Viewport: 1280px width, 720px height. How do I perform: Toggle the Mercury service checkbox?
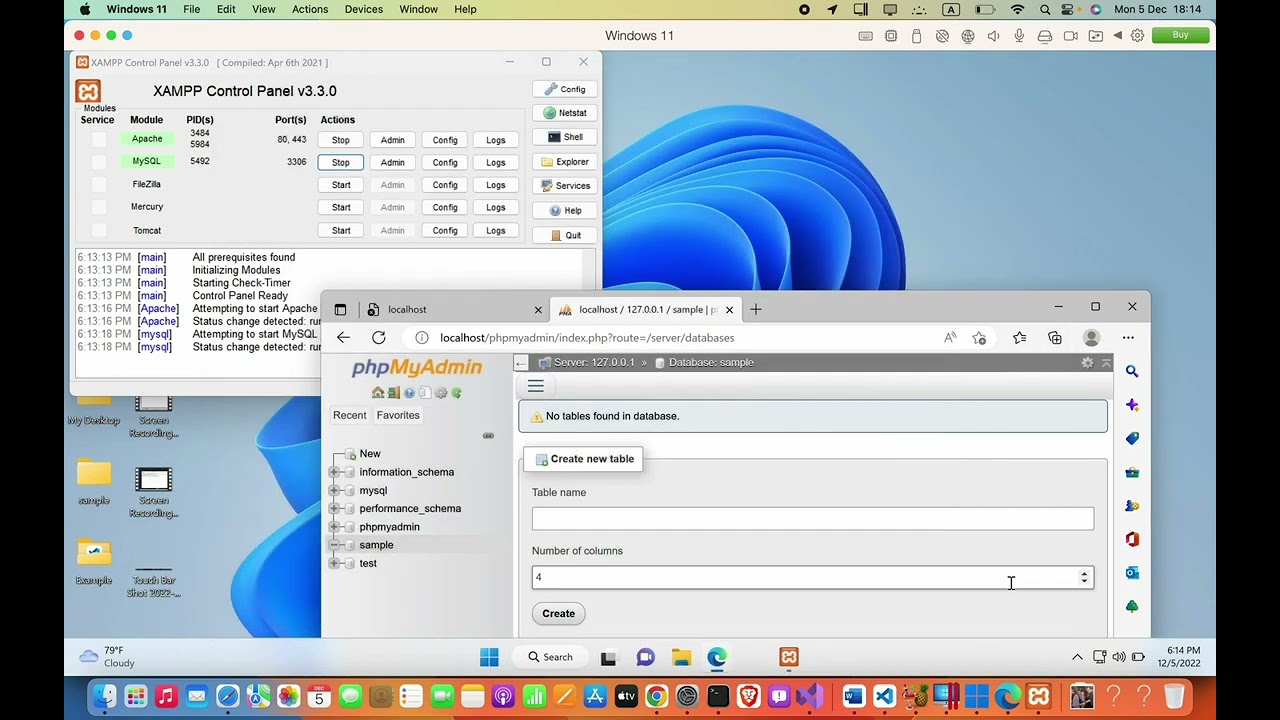[x=98, y=207]
